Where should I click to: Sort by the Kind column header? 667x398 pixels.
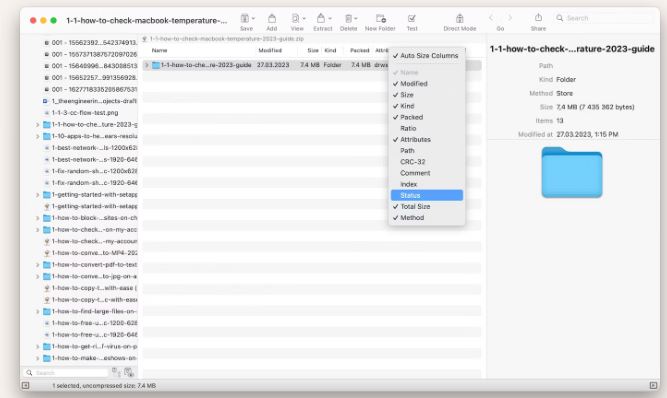(331, 50)
